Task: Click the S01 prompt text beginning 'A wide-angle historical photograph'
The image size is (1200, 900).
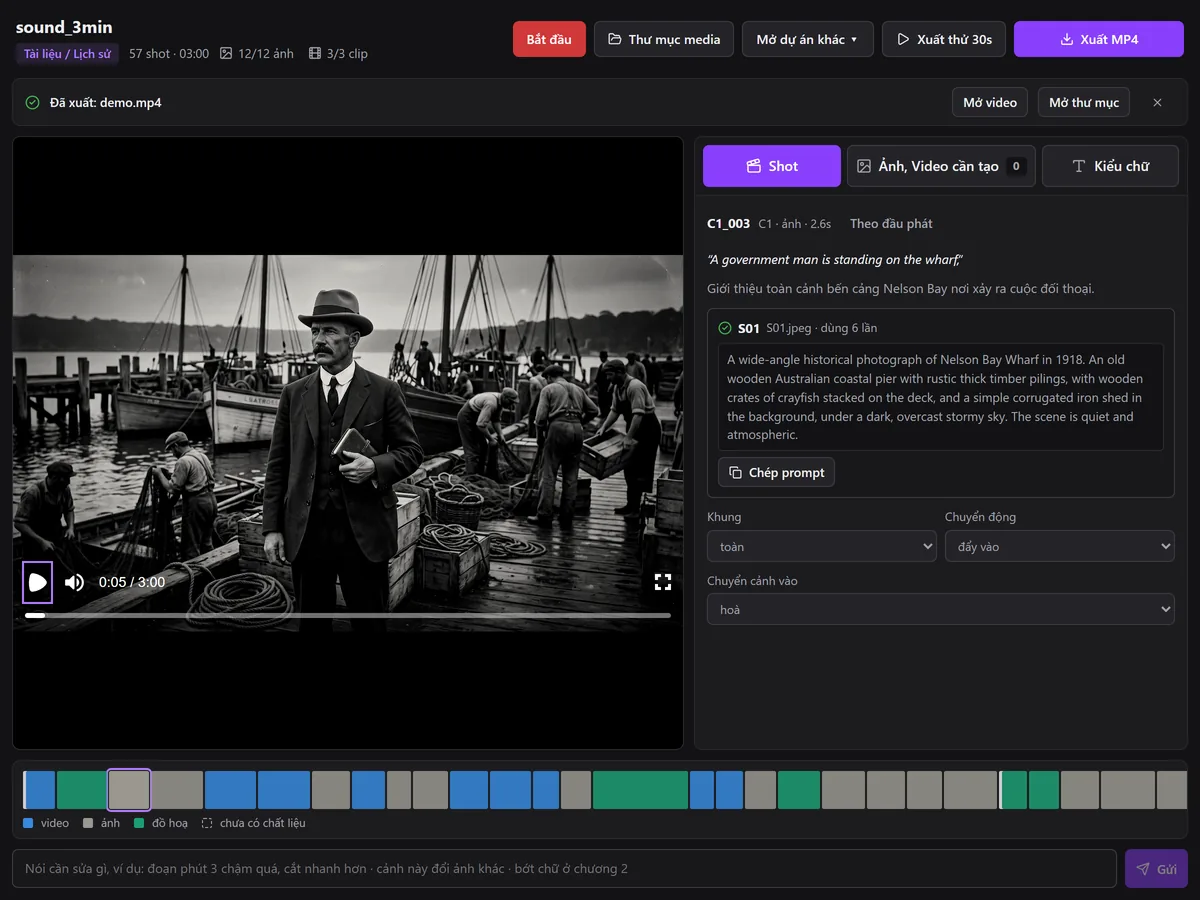Action: click(940, 397)
